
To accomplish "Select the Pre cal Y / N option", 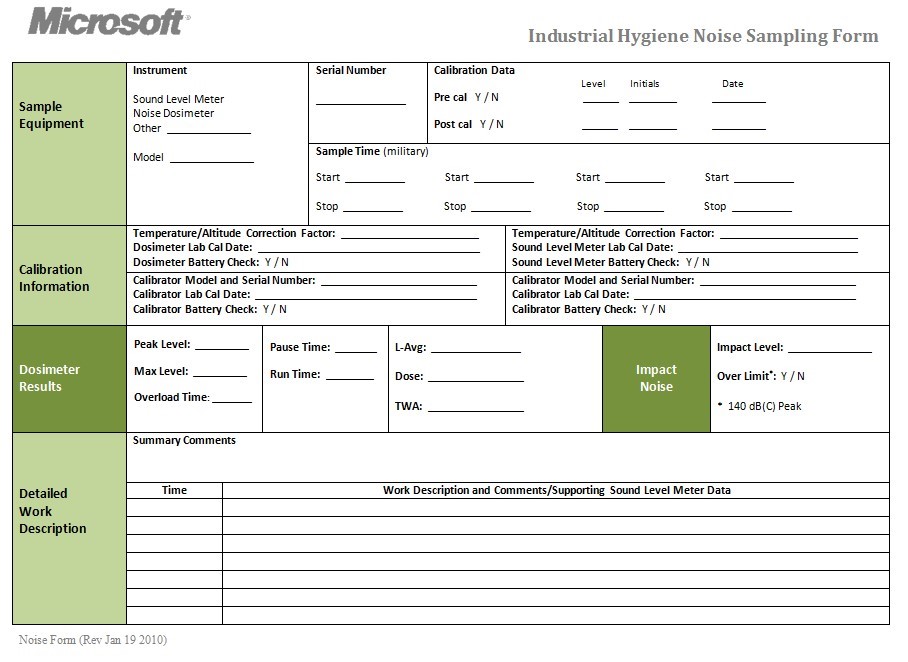I will click(486, 97).
